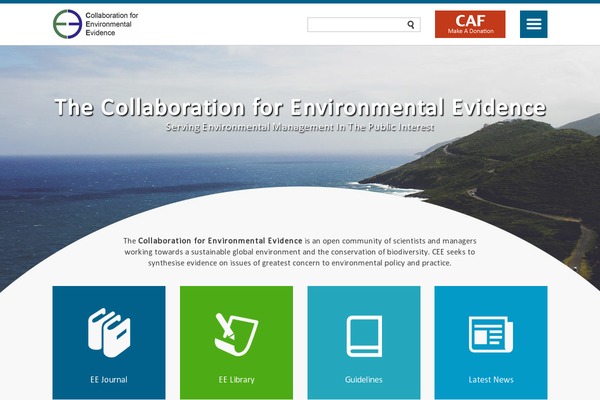This screenshot has height=400, width=600.
Task: Click the book icon in Guidelines tile
Action: click(364, 336)
